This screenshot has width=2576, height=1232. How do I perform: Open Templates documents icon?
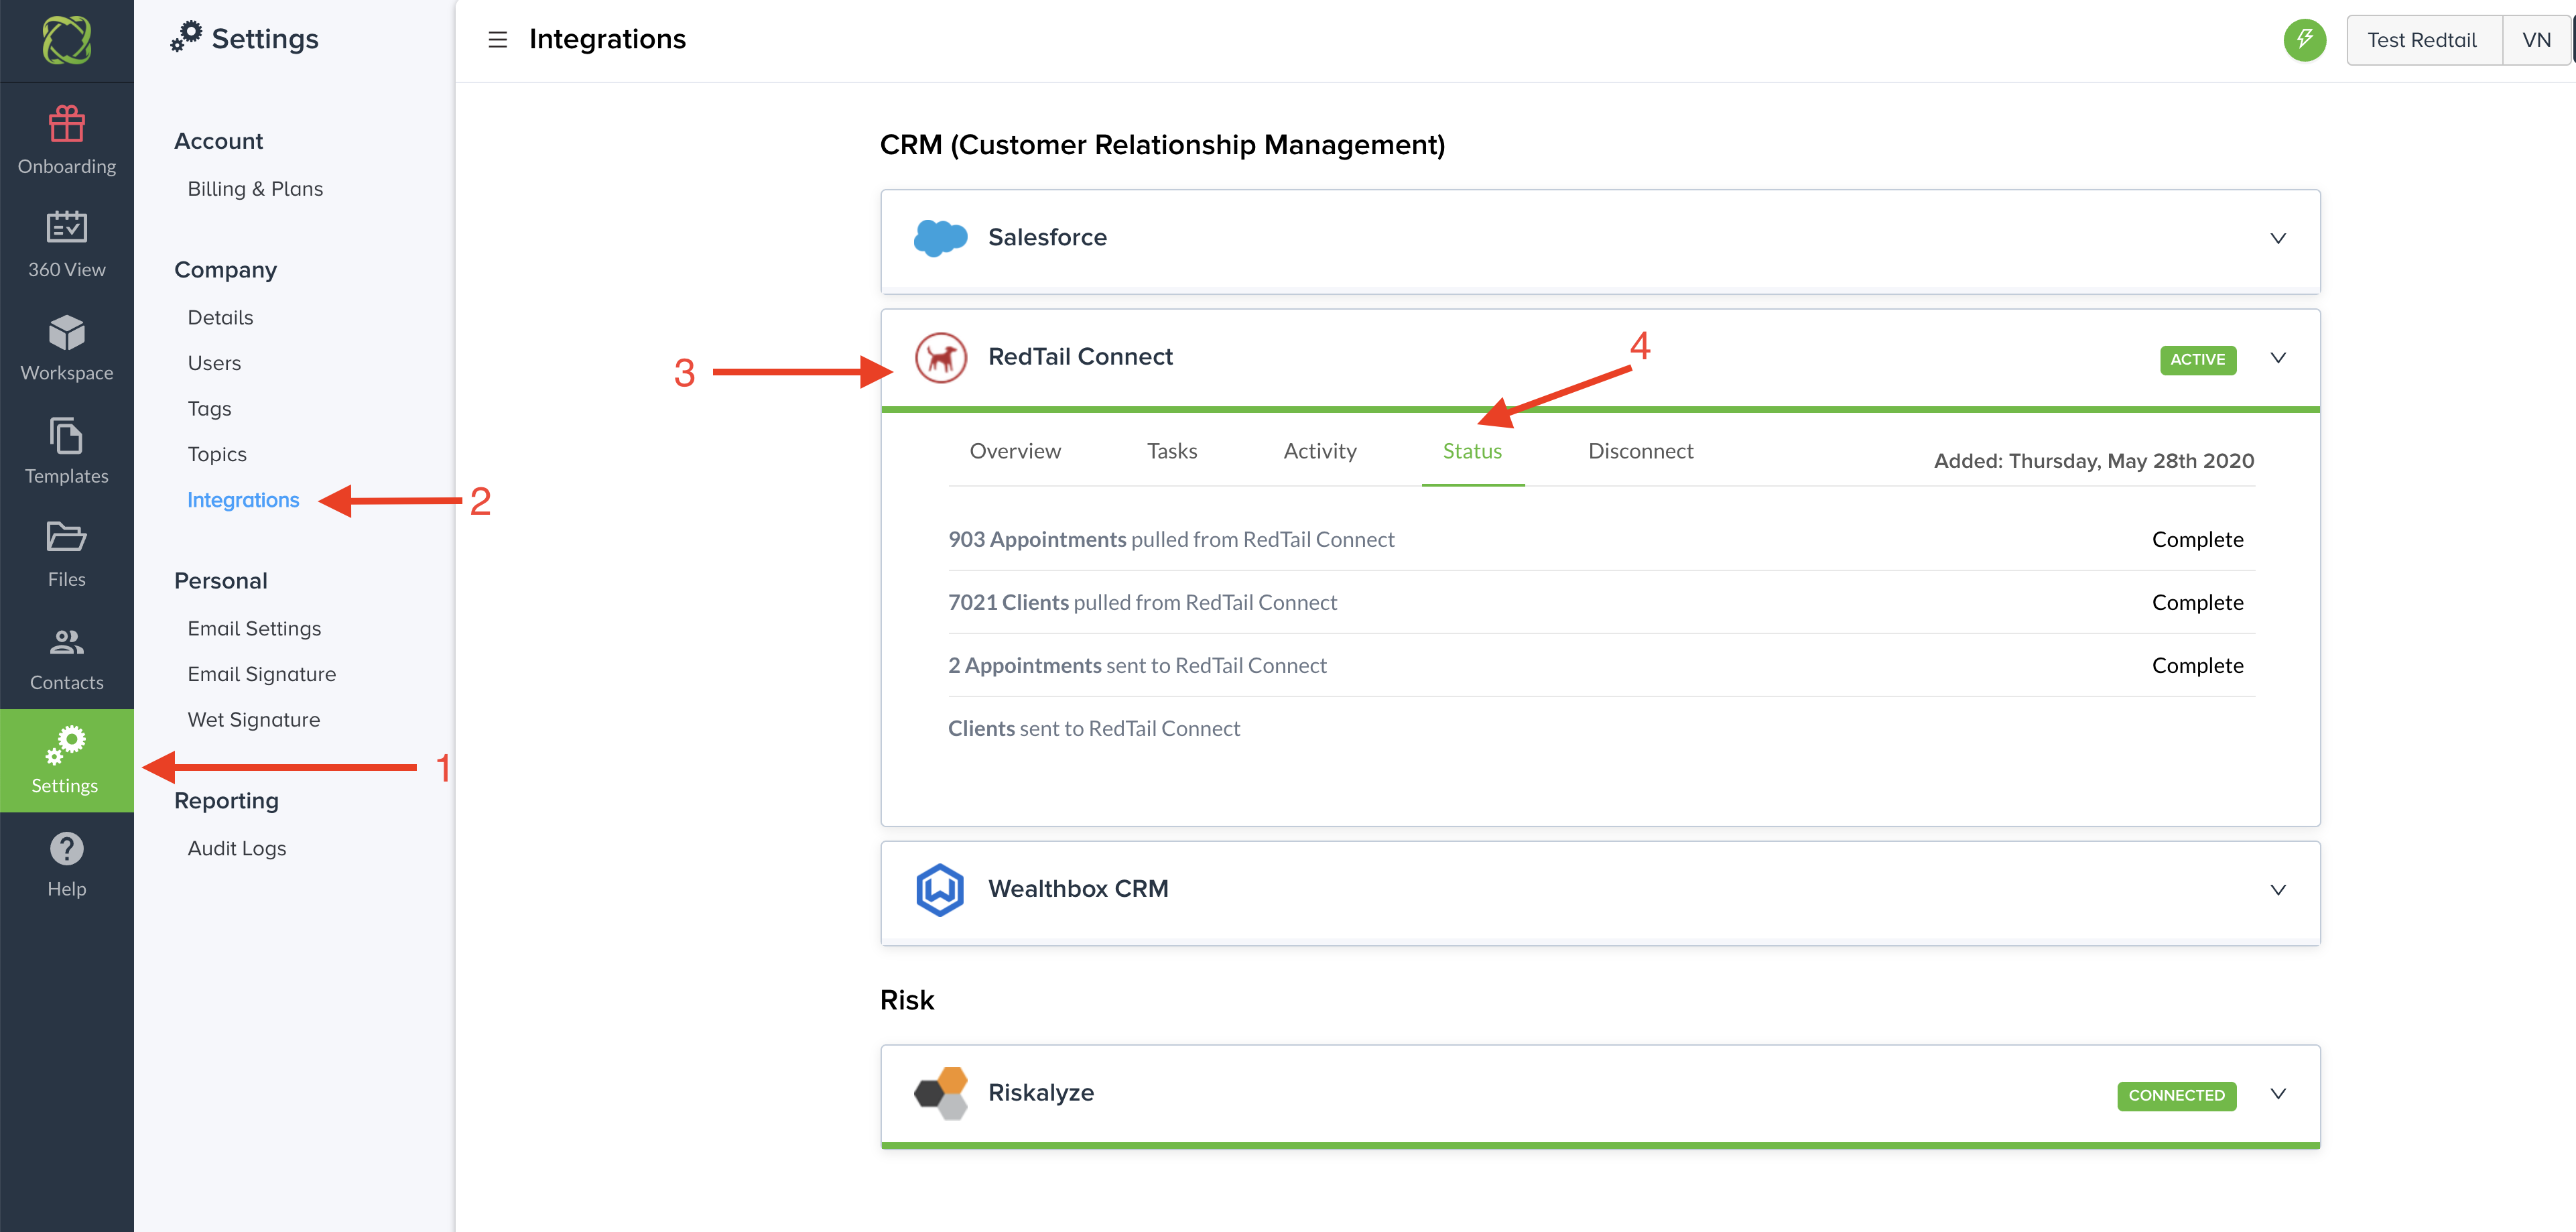point(66,436)
